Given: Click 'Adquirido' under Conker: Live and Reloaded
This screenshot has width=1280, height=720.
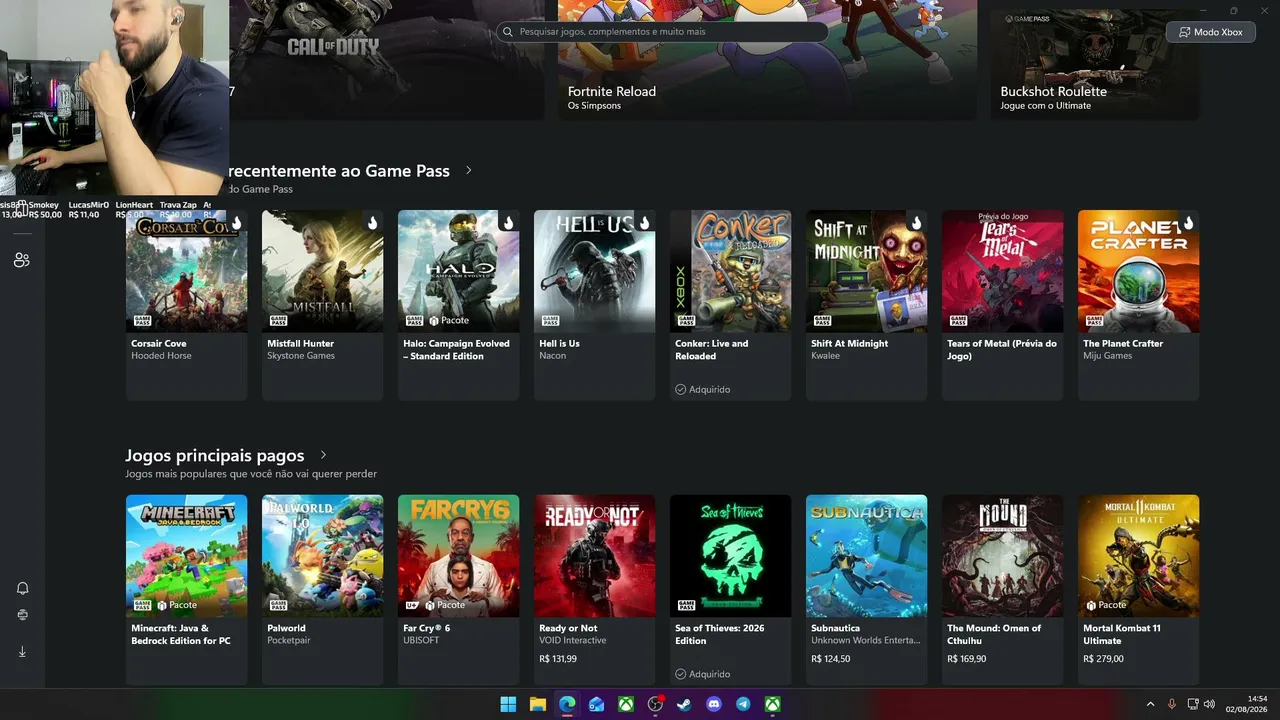Looking at the screenshot, I should [x=703, y=389].
